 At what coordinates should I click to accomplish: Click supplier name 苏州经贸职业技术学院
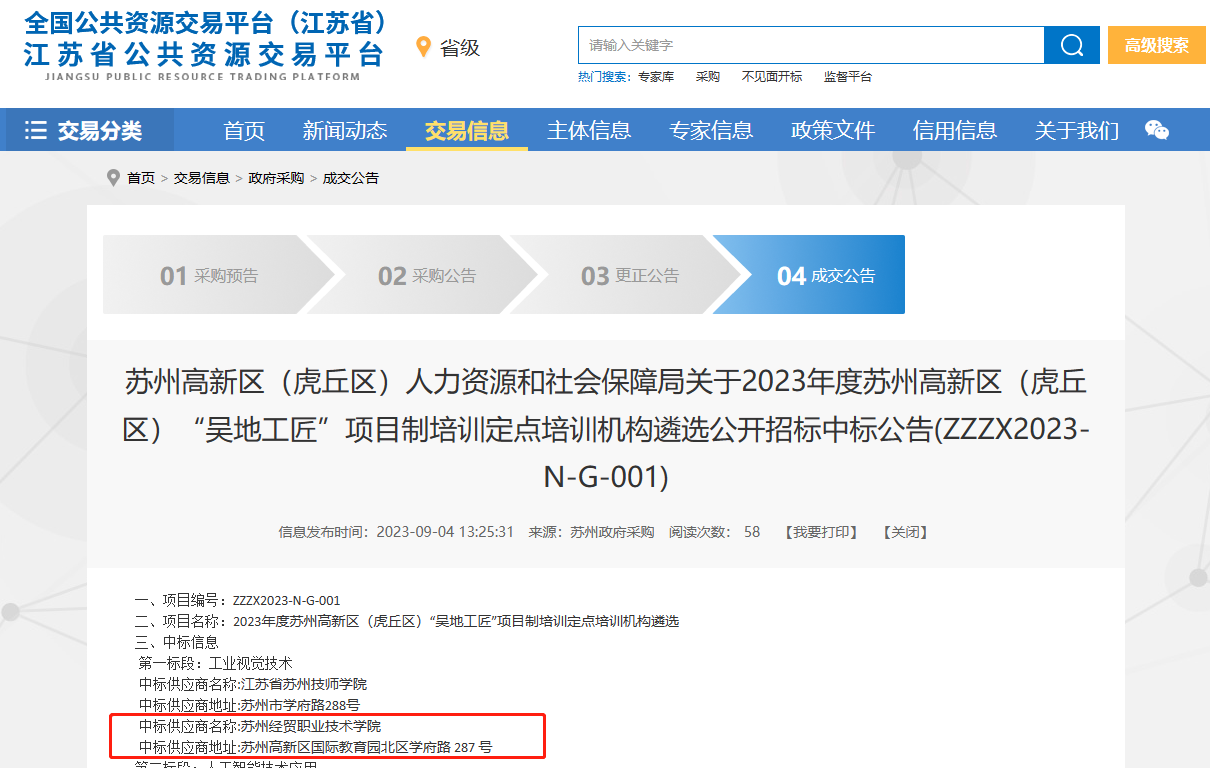[x=311, y=726]
